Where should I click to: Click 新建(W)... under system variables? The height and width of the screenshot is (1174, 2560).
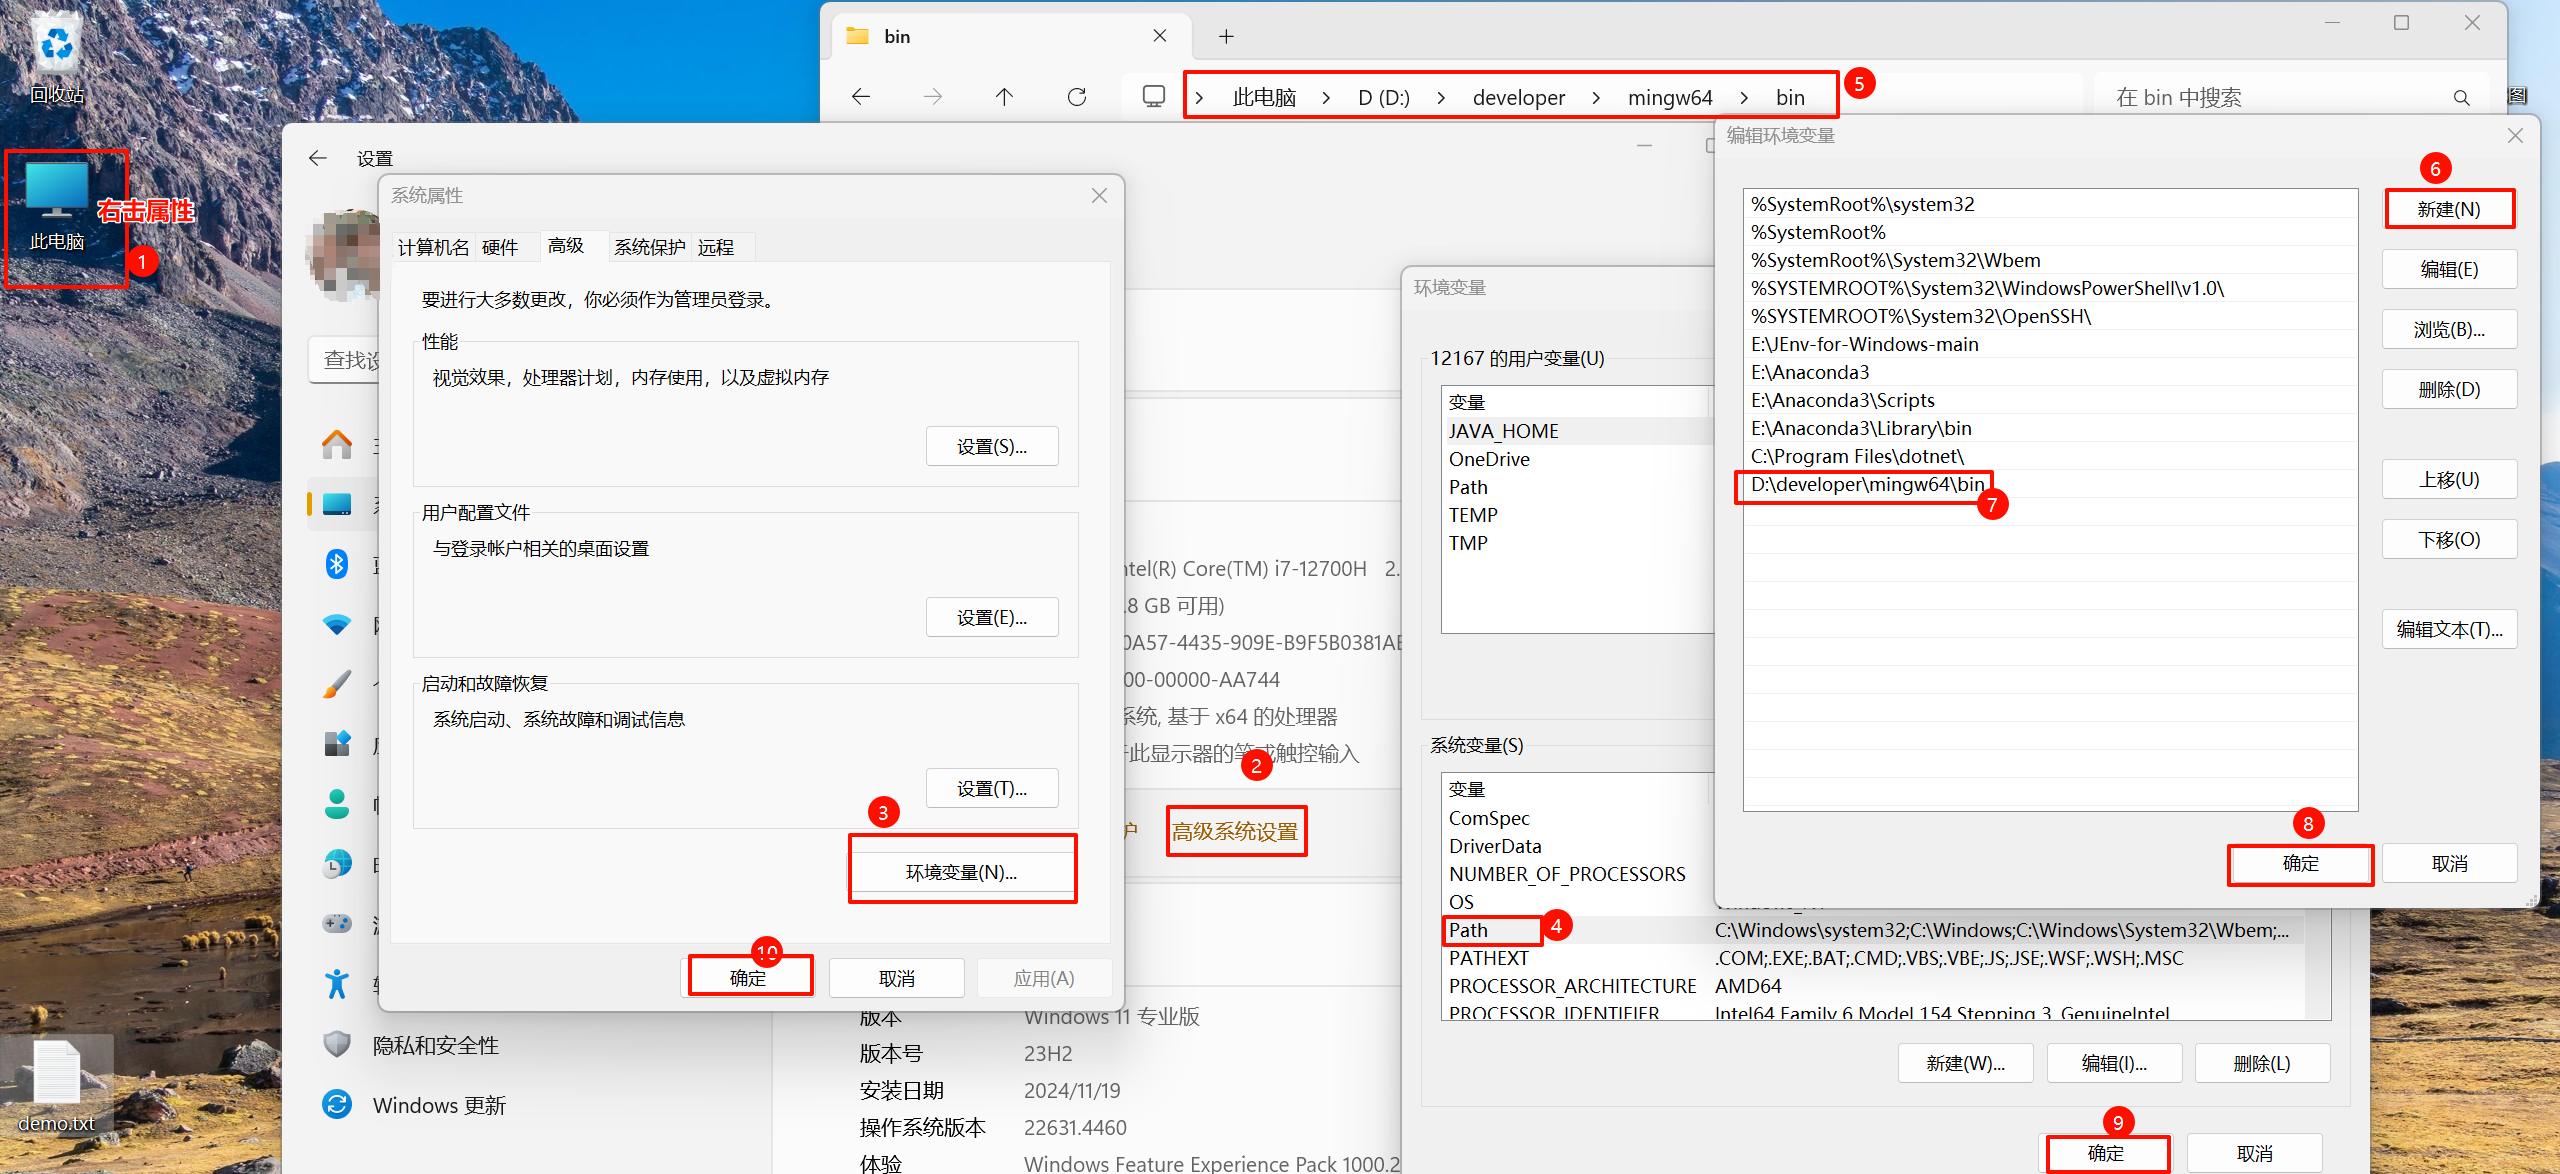click(1966, 1063)
